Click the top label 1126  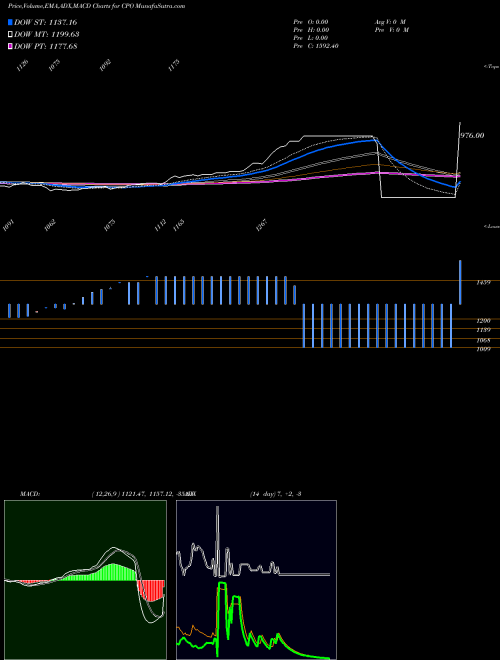(x=22, y=65)
